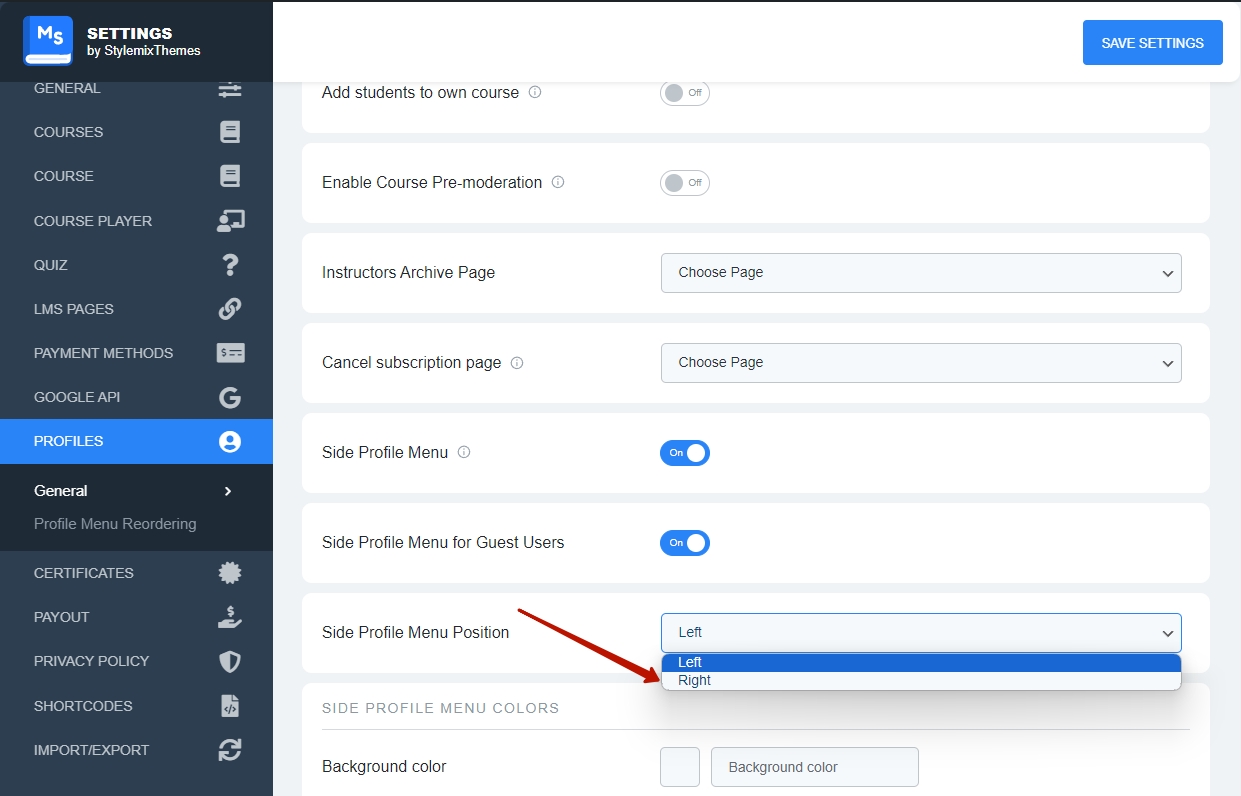Open Payment Methods settings section
Image resolution: width=1241 pixels, height=796 pixels.
point(104,353)
